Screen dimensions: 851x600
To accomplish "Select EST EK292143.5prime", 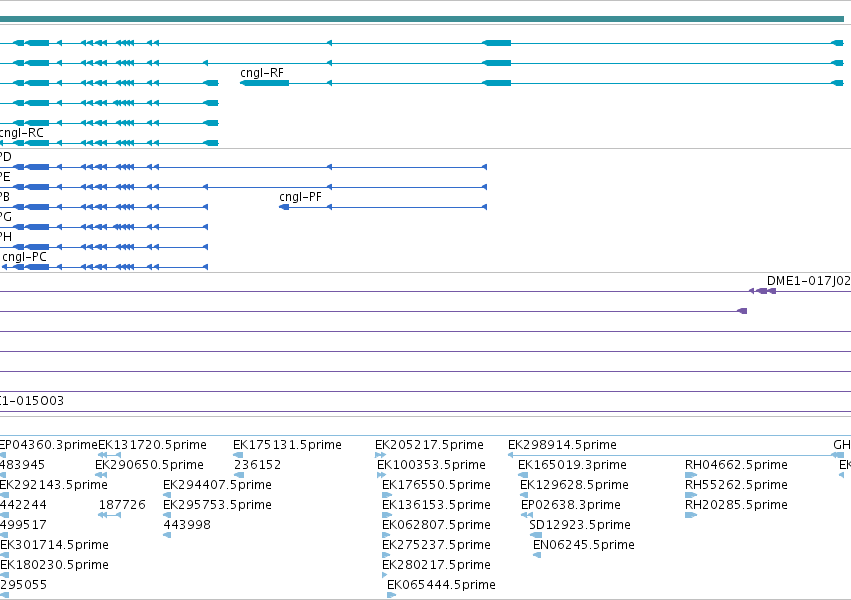I will [x=53, y=485].
